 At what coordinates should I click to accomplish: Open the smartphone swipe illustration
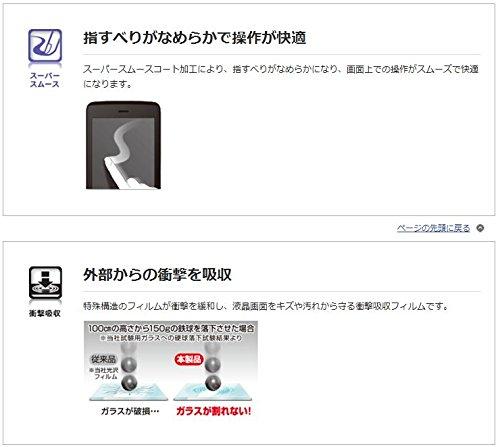[x=123, y=145]
